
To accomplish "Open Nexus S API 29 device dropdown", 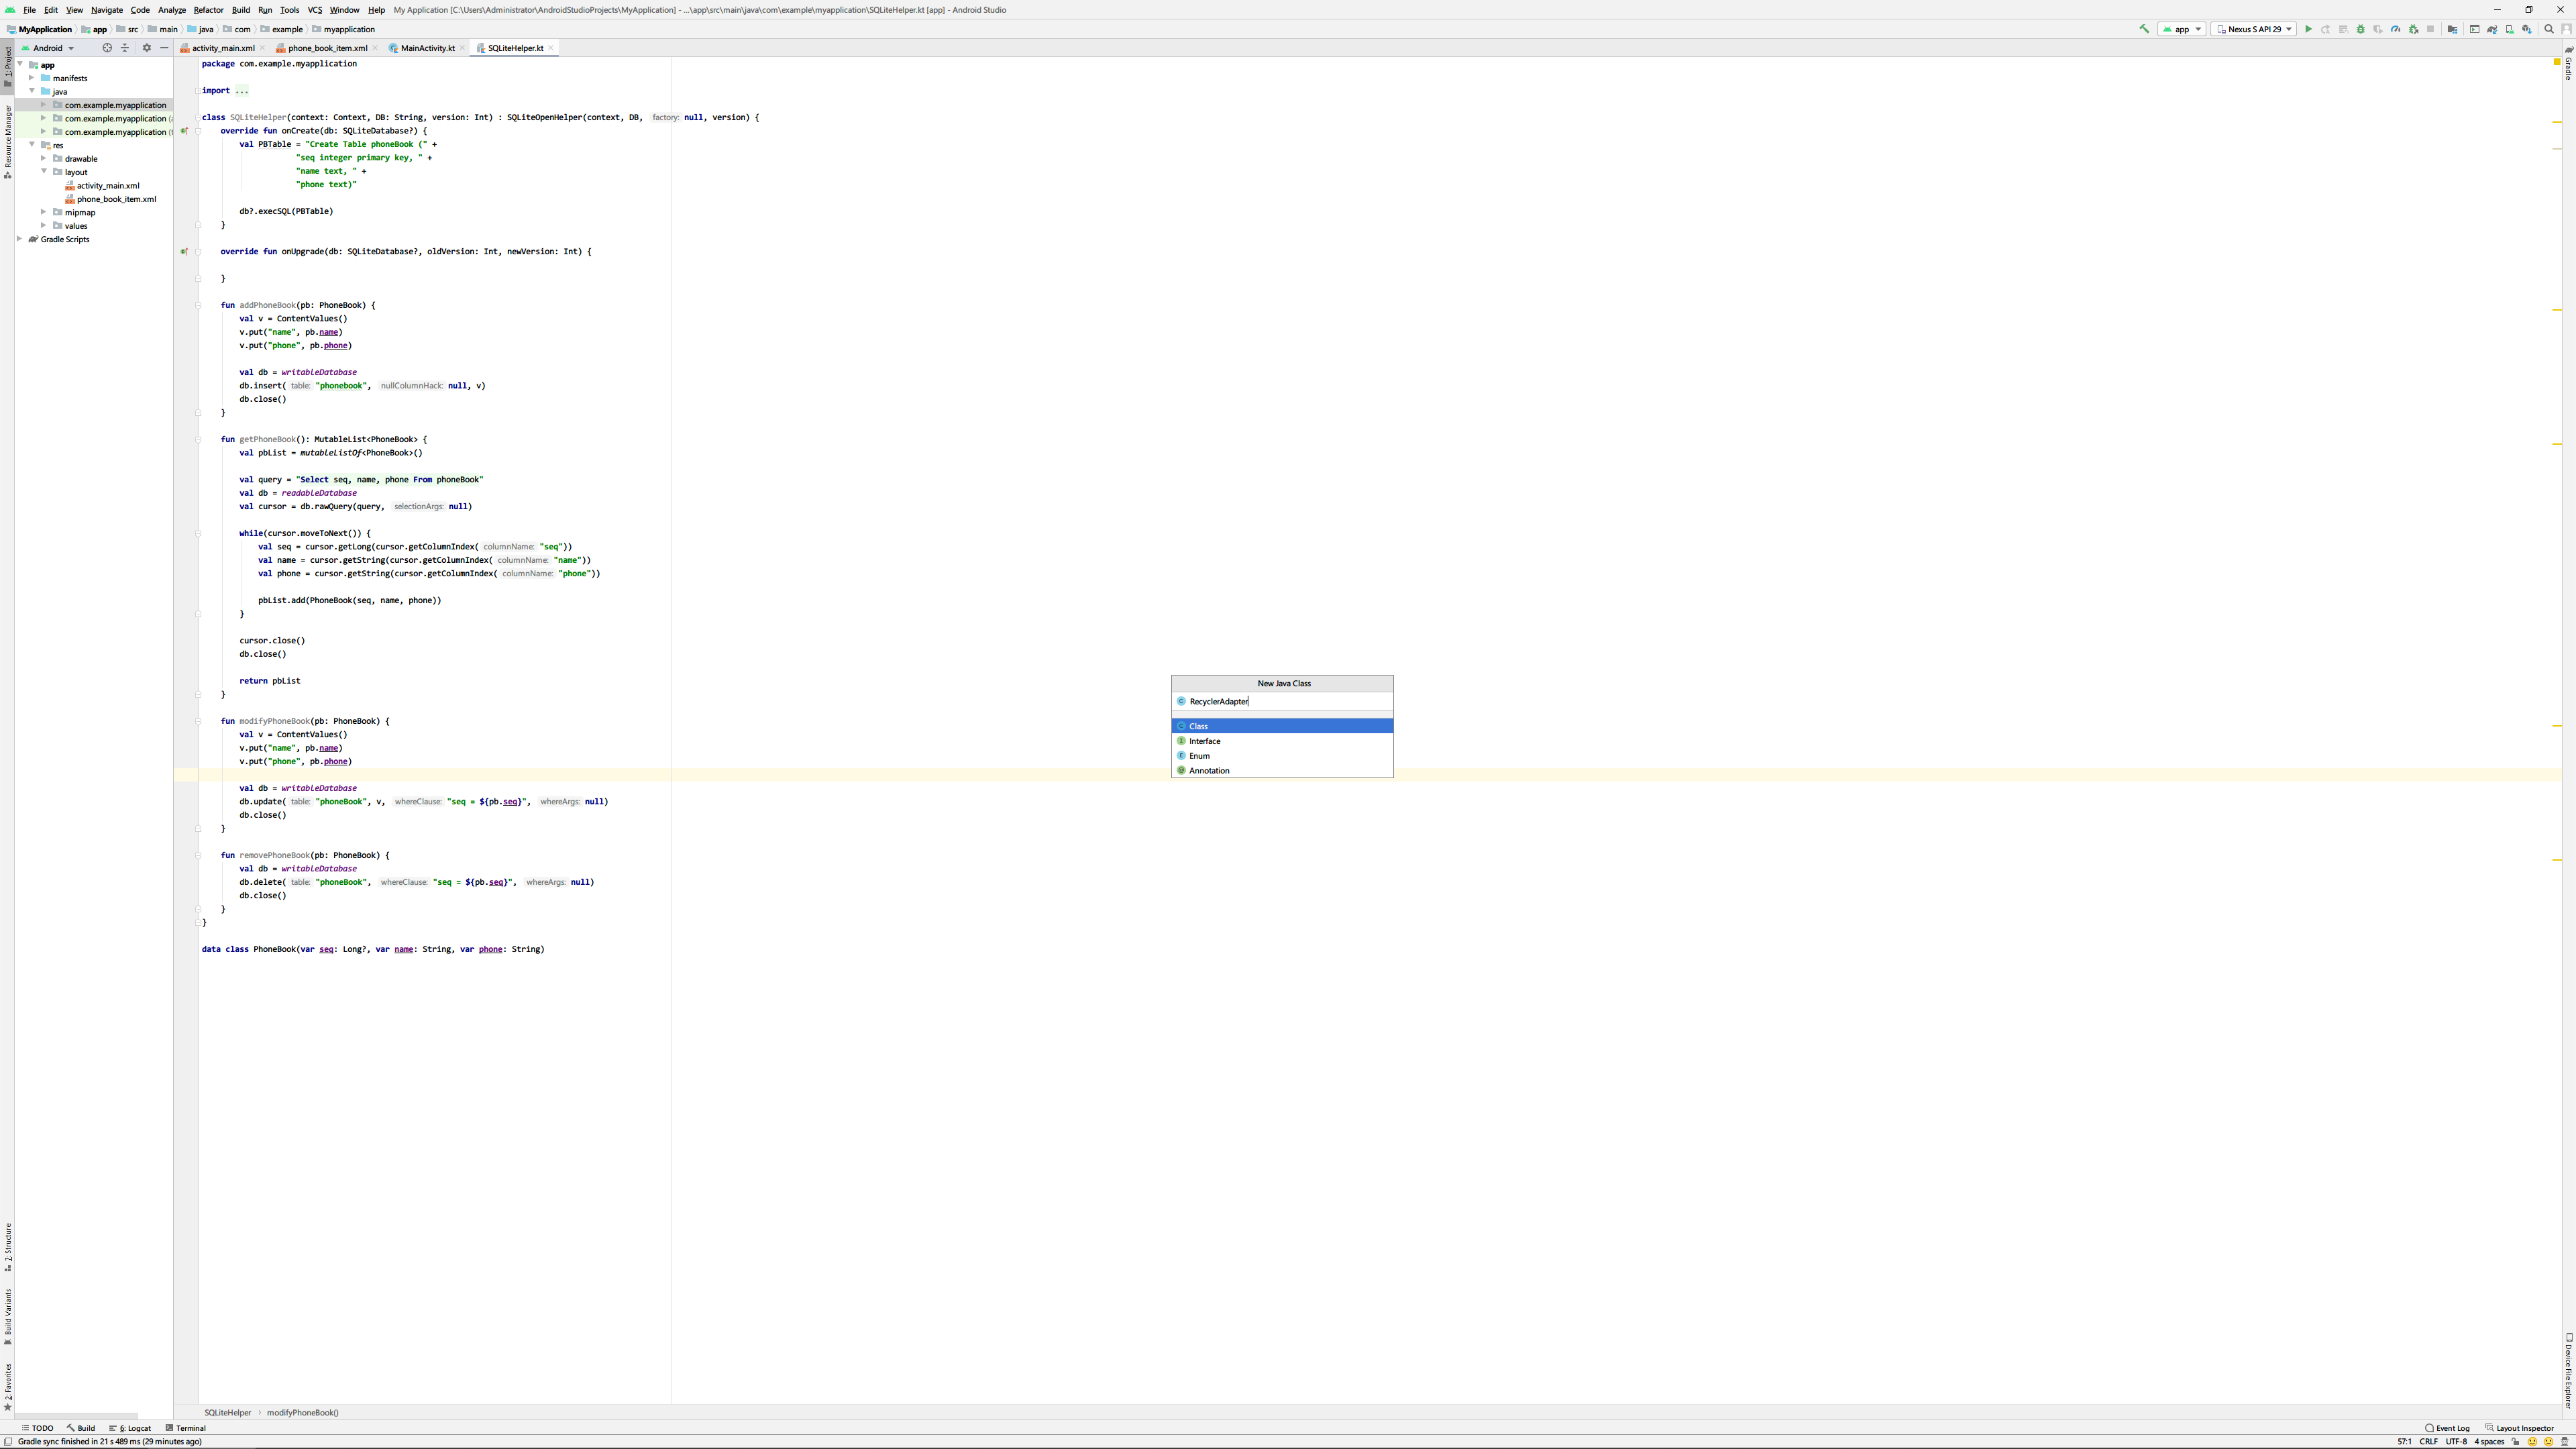I will tap(2253, 29).
